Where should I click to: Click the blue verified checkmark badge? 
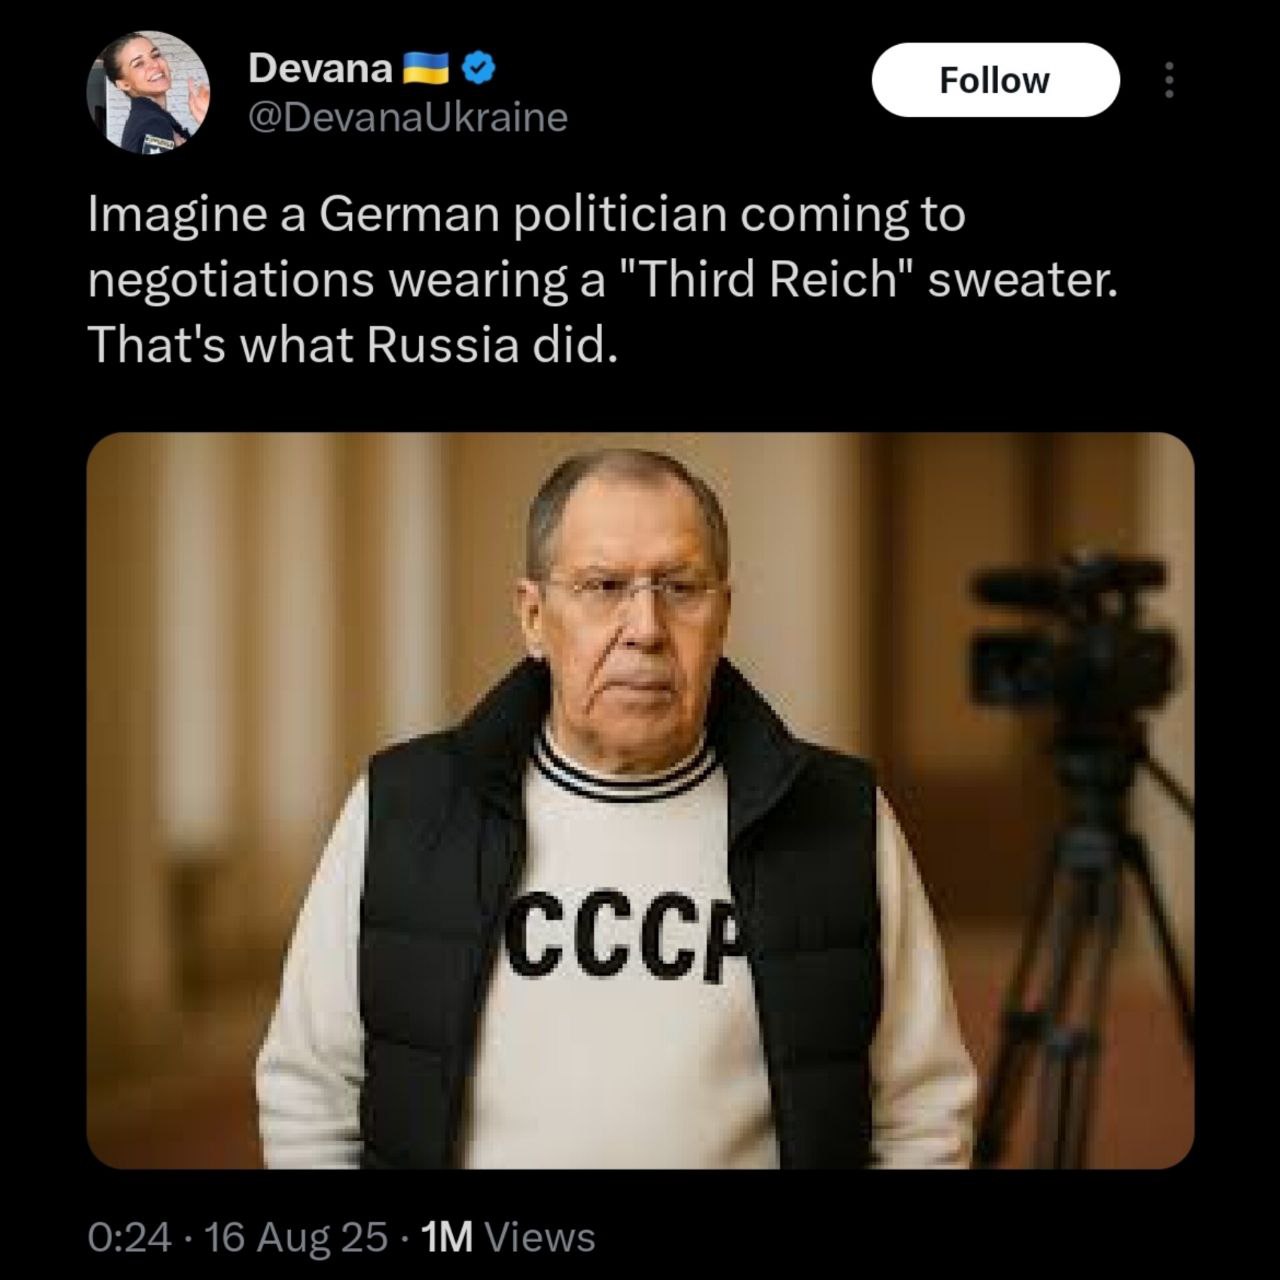[481, 67]
